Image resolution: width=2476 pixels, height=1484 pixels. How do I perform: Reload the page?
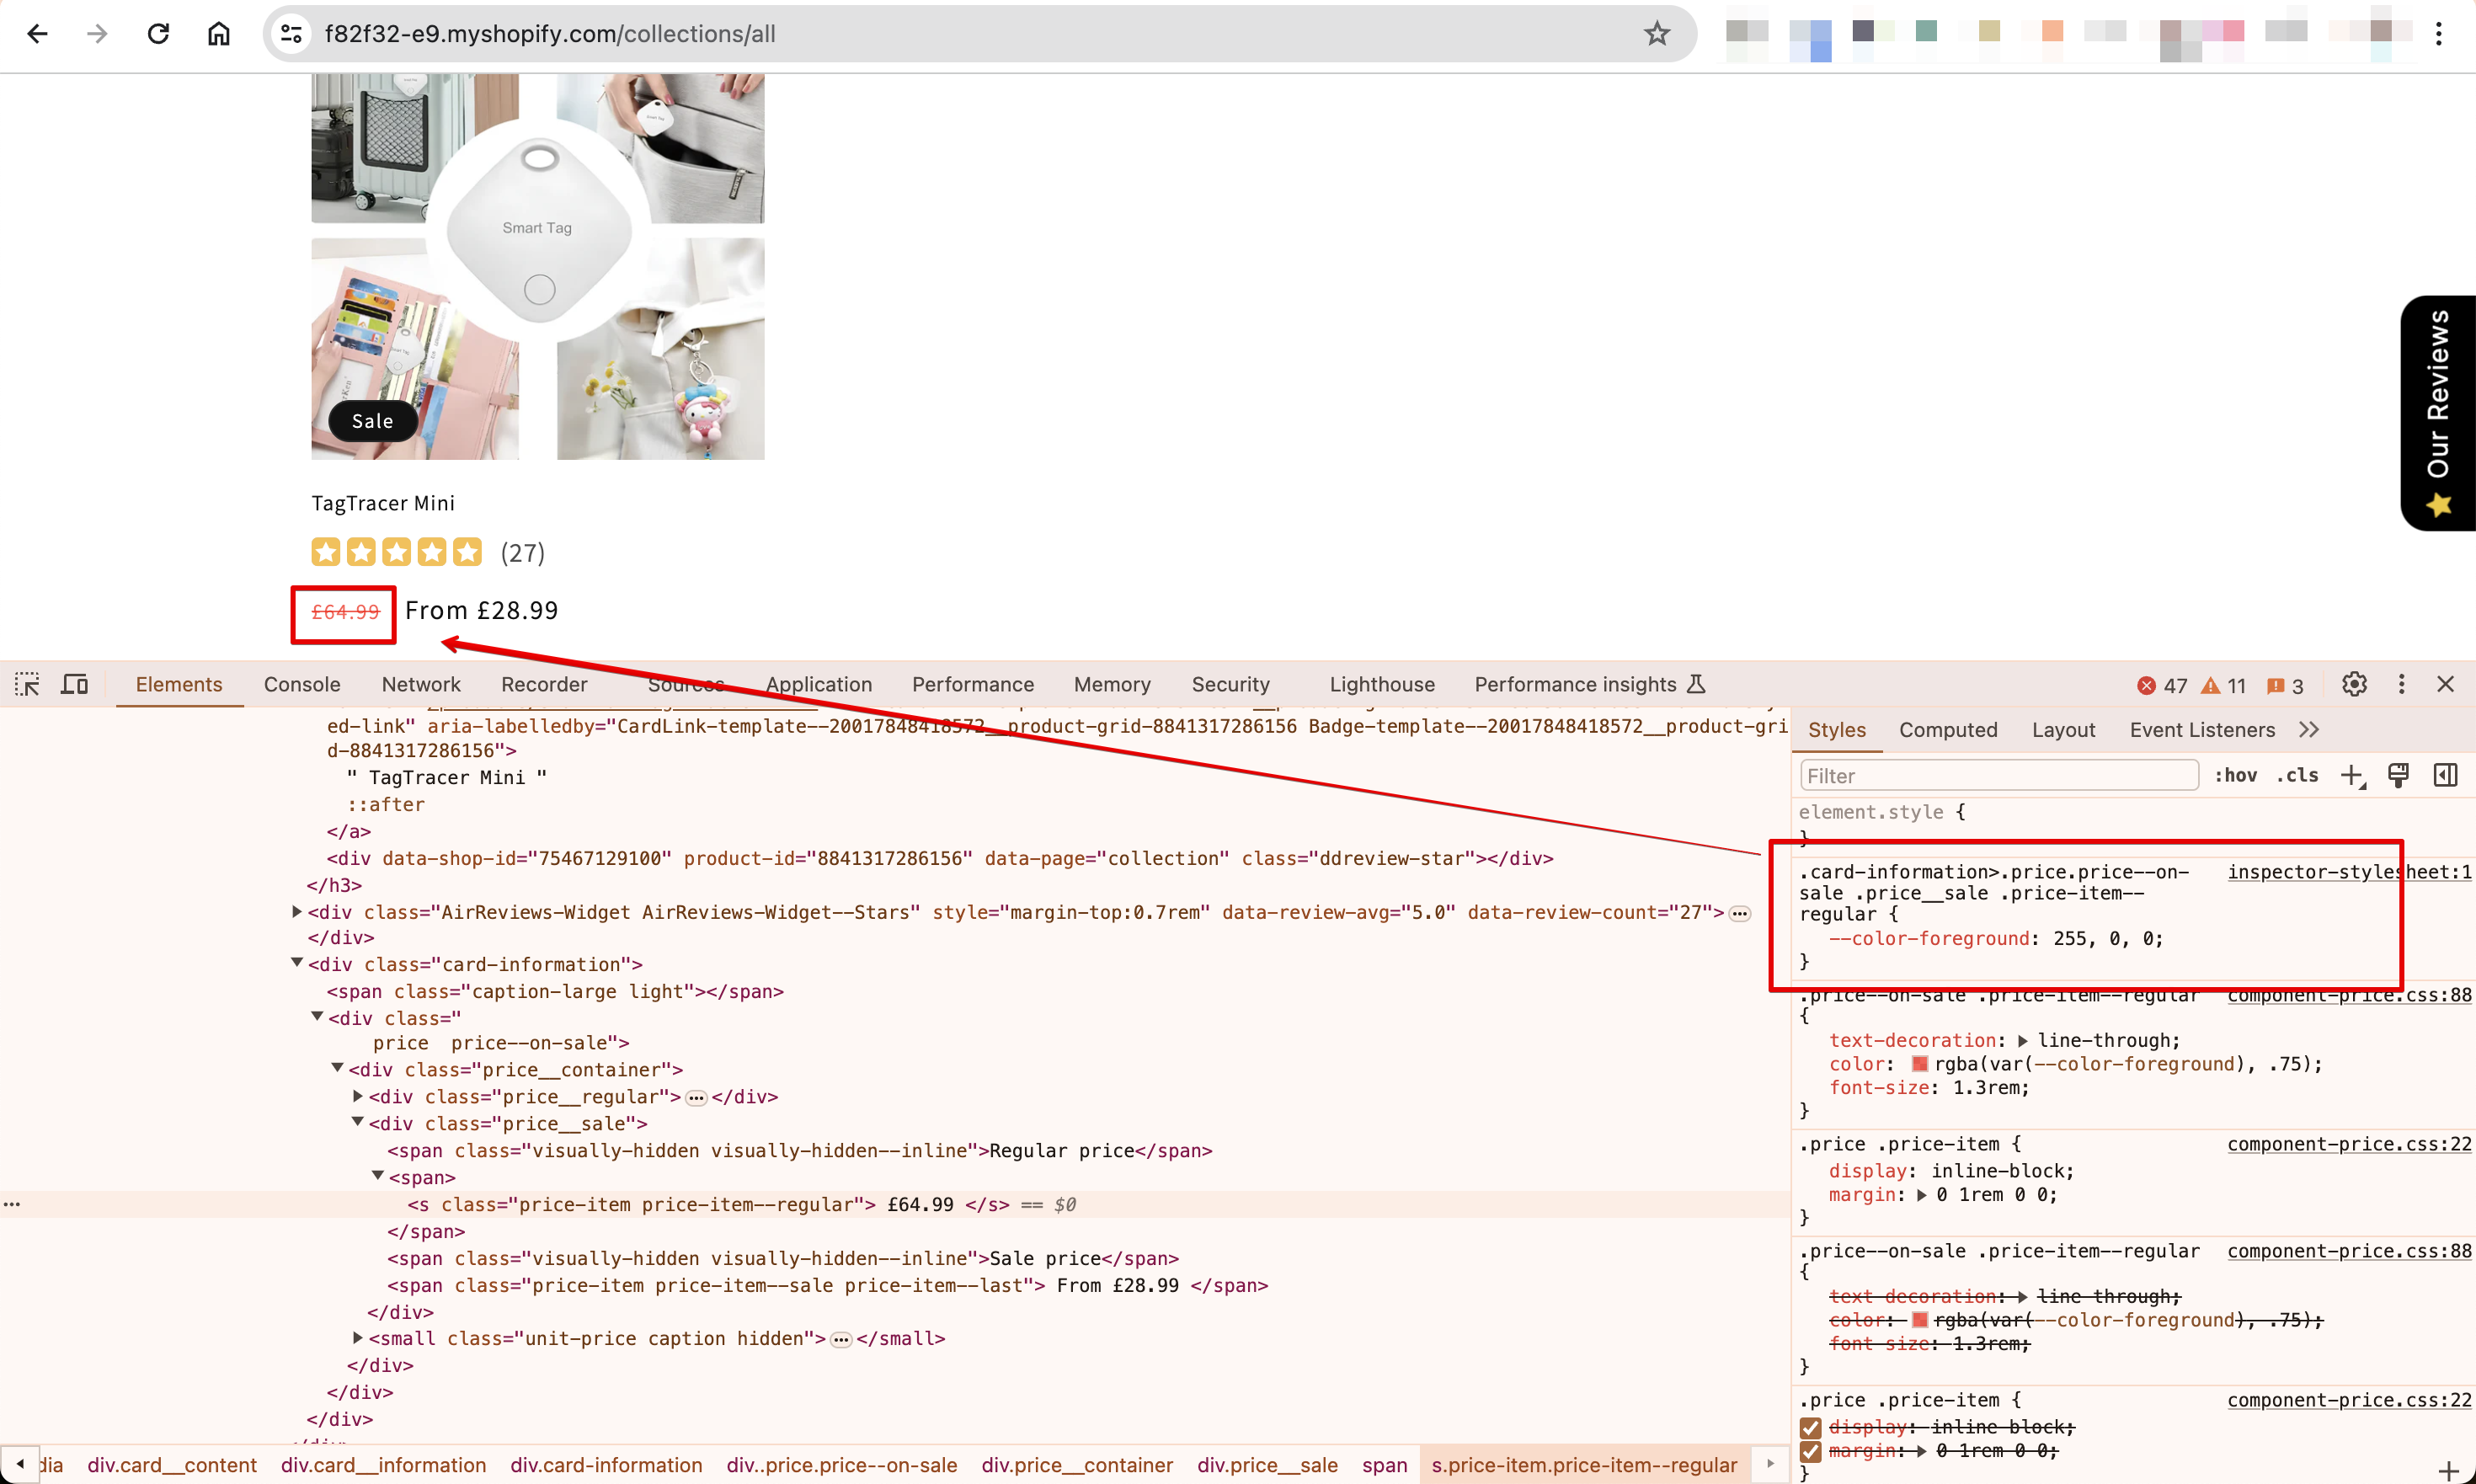point(158,34)
